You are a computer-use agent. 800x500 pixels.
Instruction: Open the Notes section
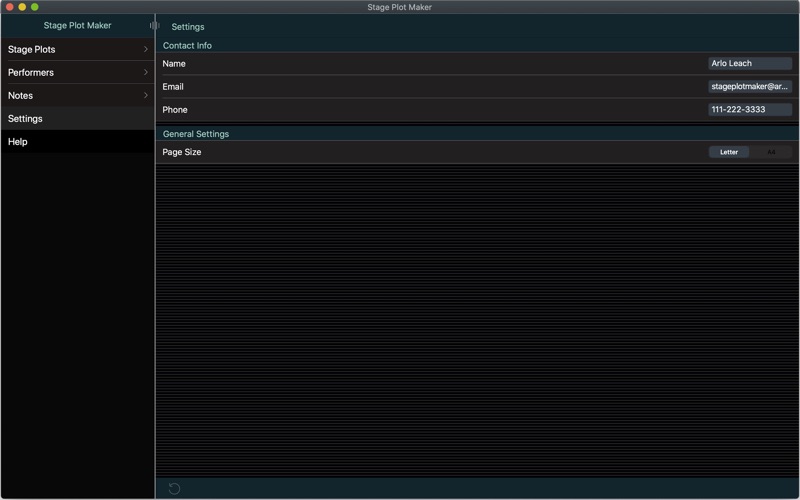pos(78,95)
